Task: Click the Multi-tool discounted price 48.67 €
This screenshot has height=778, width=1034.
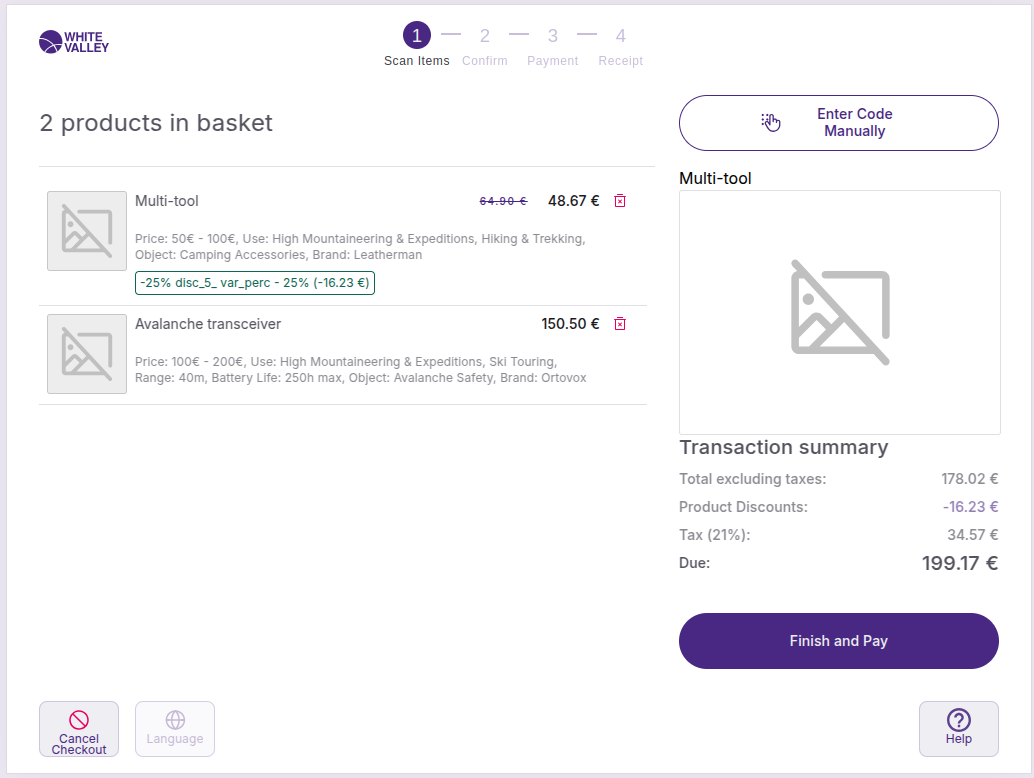Action: [x=573, y=201]
